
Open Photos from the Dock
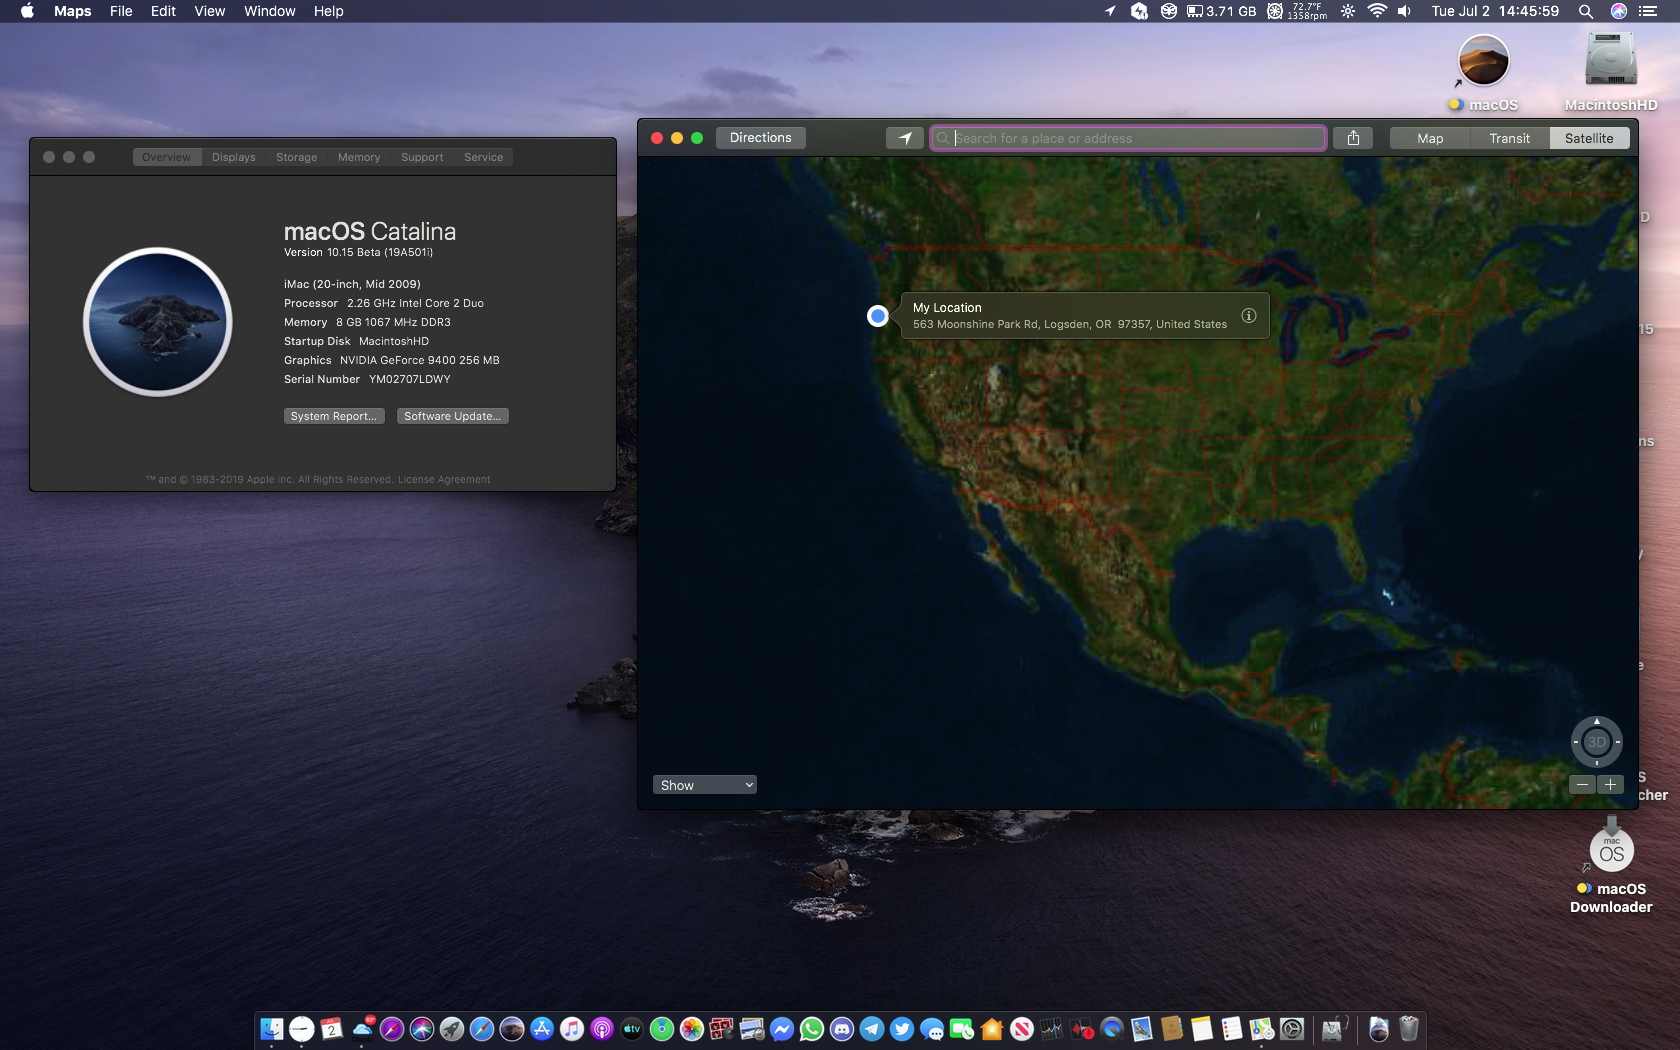(692, 1028)
